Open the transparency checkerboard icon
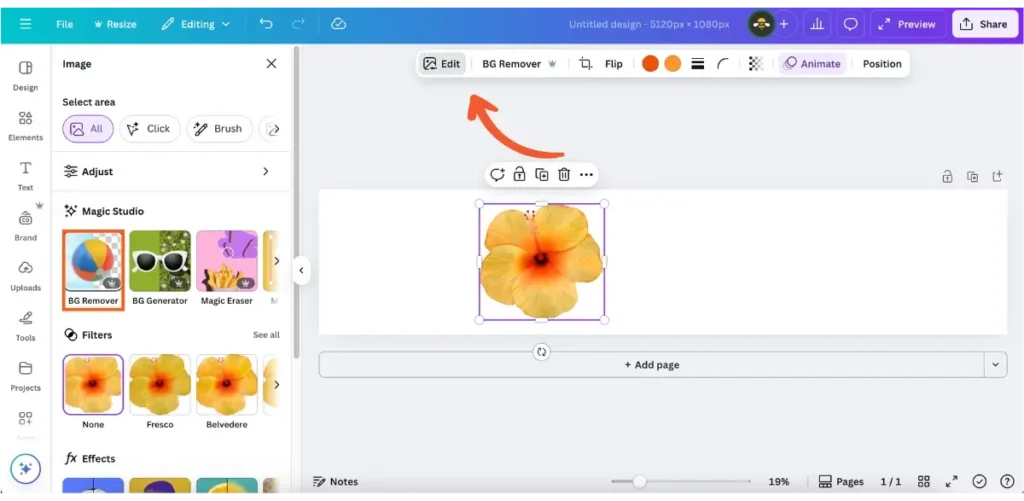This screenshot has height=501, width=1024. click(x=756, y=64)
